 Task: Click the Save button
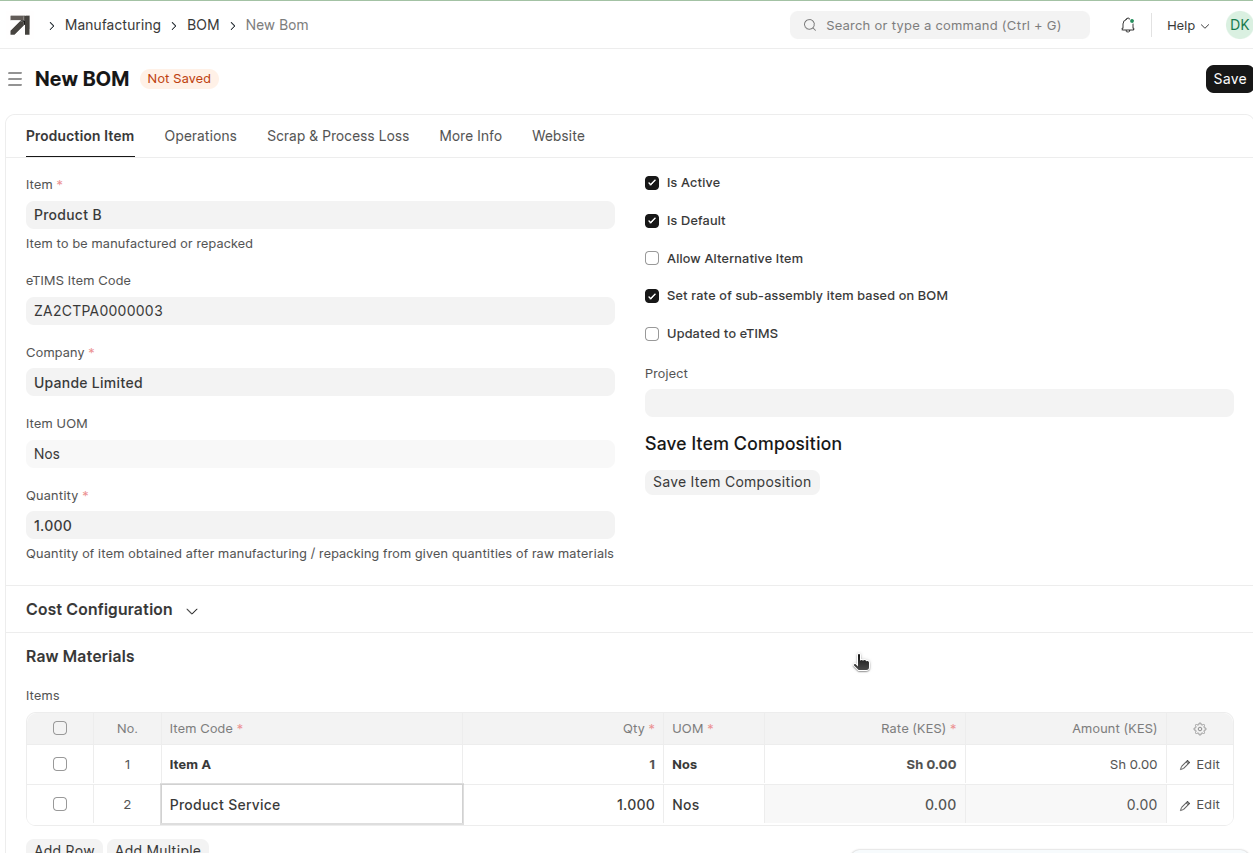1229,79
